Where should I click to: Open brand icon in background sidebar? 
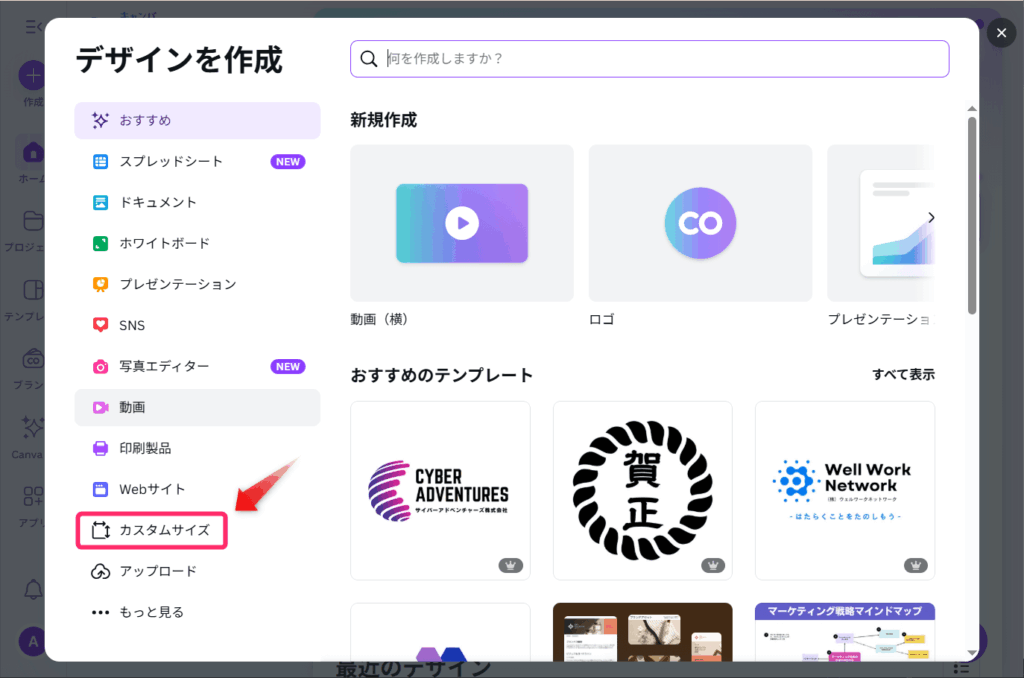(33, 359)
